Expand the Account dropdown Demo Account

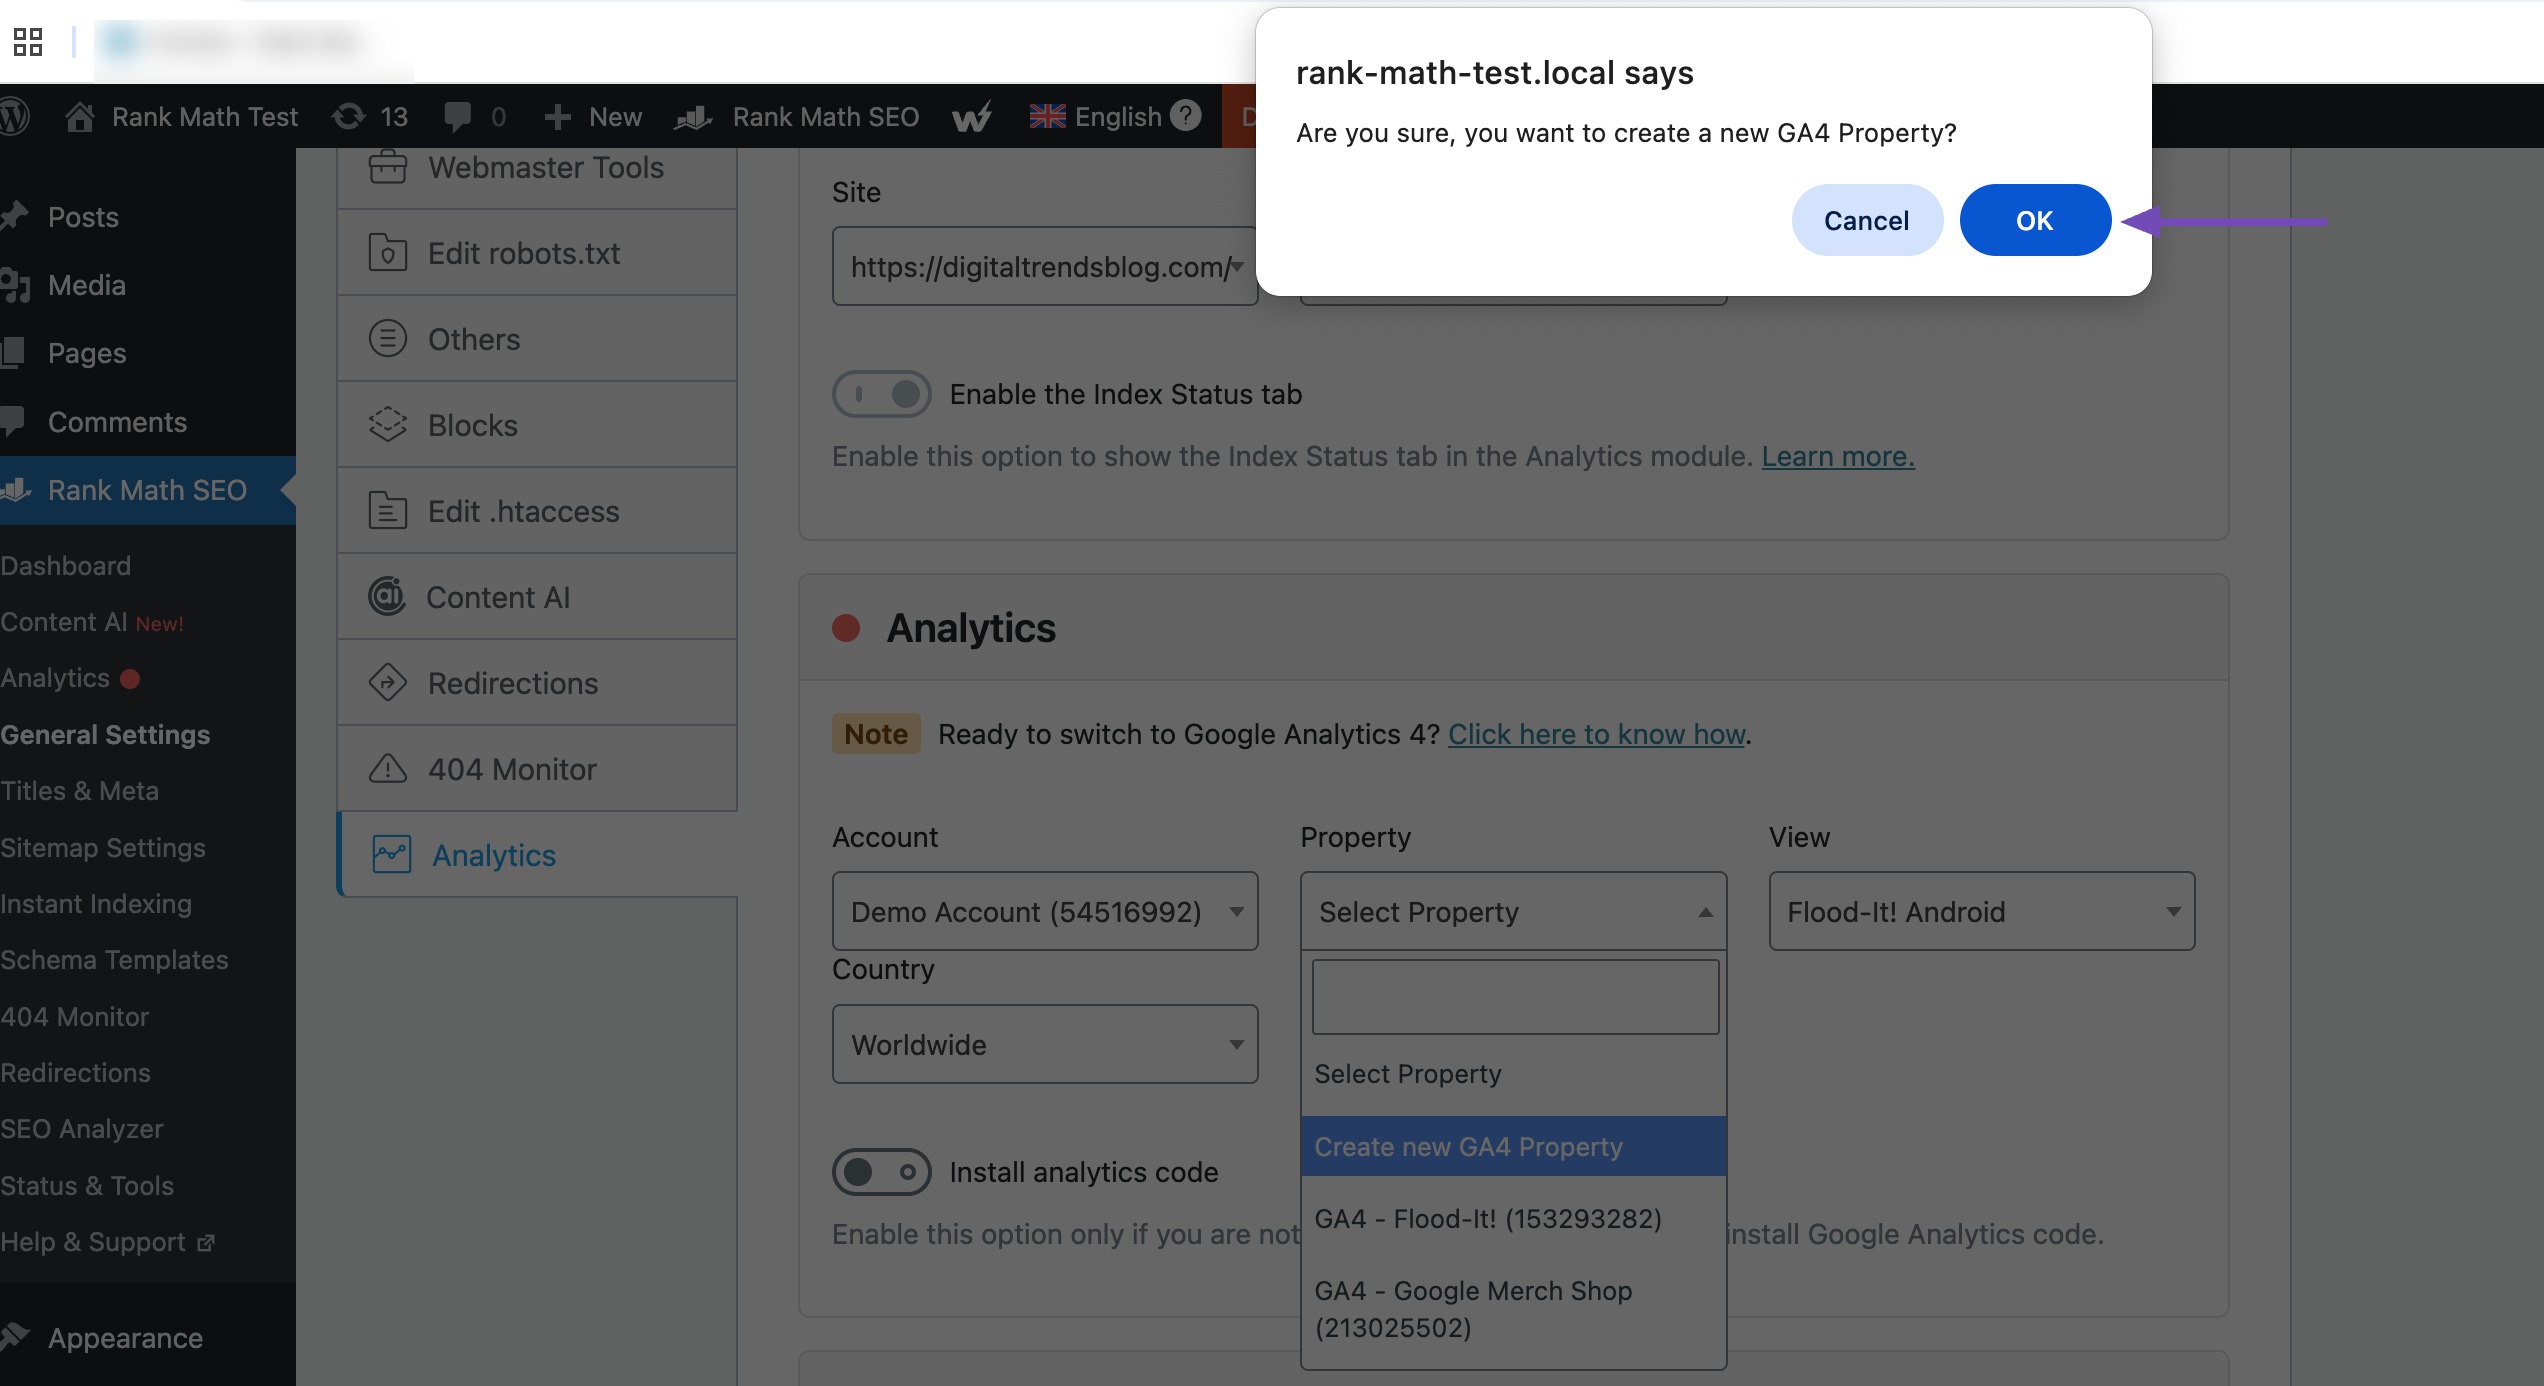[x=1044, y=912]
